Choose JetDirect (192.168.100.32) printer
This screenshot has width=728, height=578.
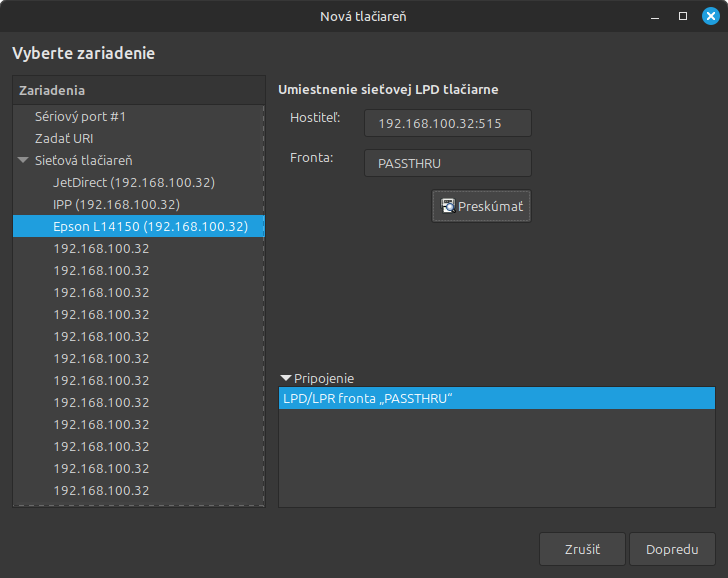coord(133,182)
